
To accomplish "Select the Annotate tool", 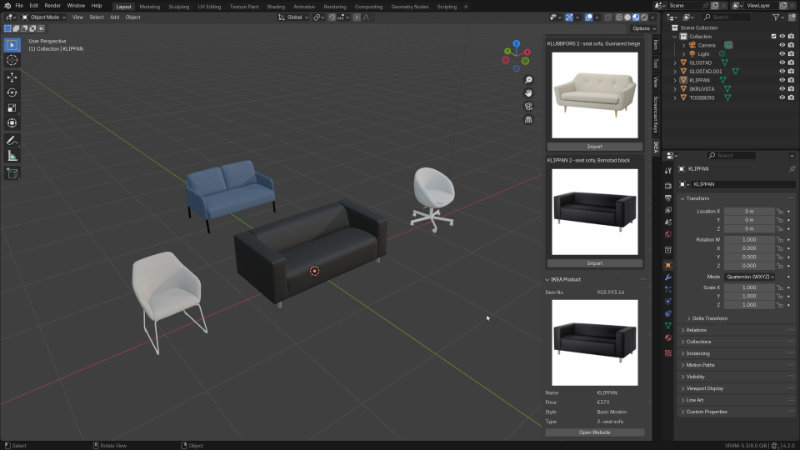I will pos(12,140).
